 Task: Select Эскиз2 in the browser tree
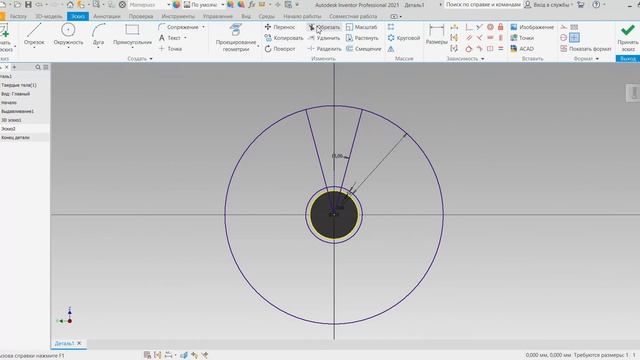8,129
